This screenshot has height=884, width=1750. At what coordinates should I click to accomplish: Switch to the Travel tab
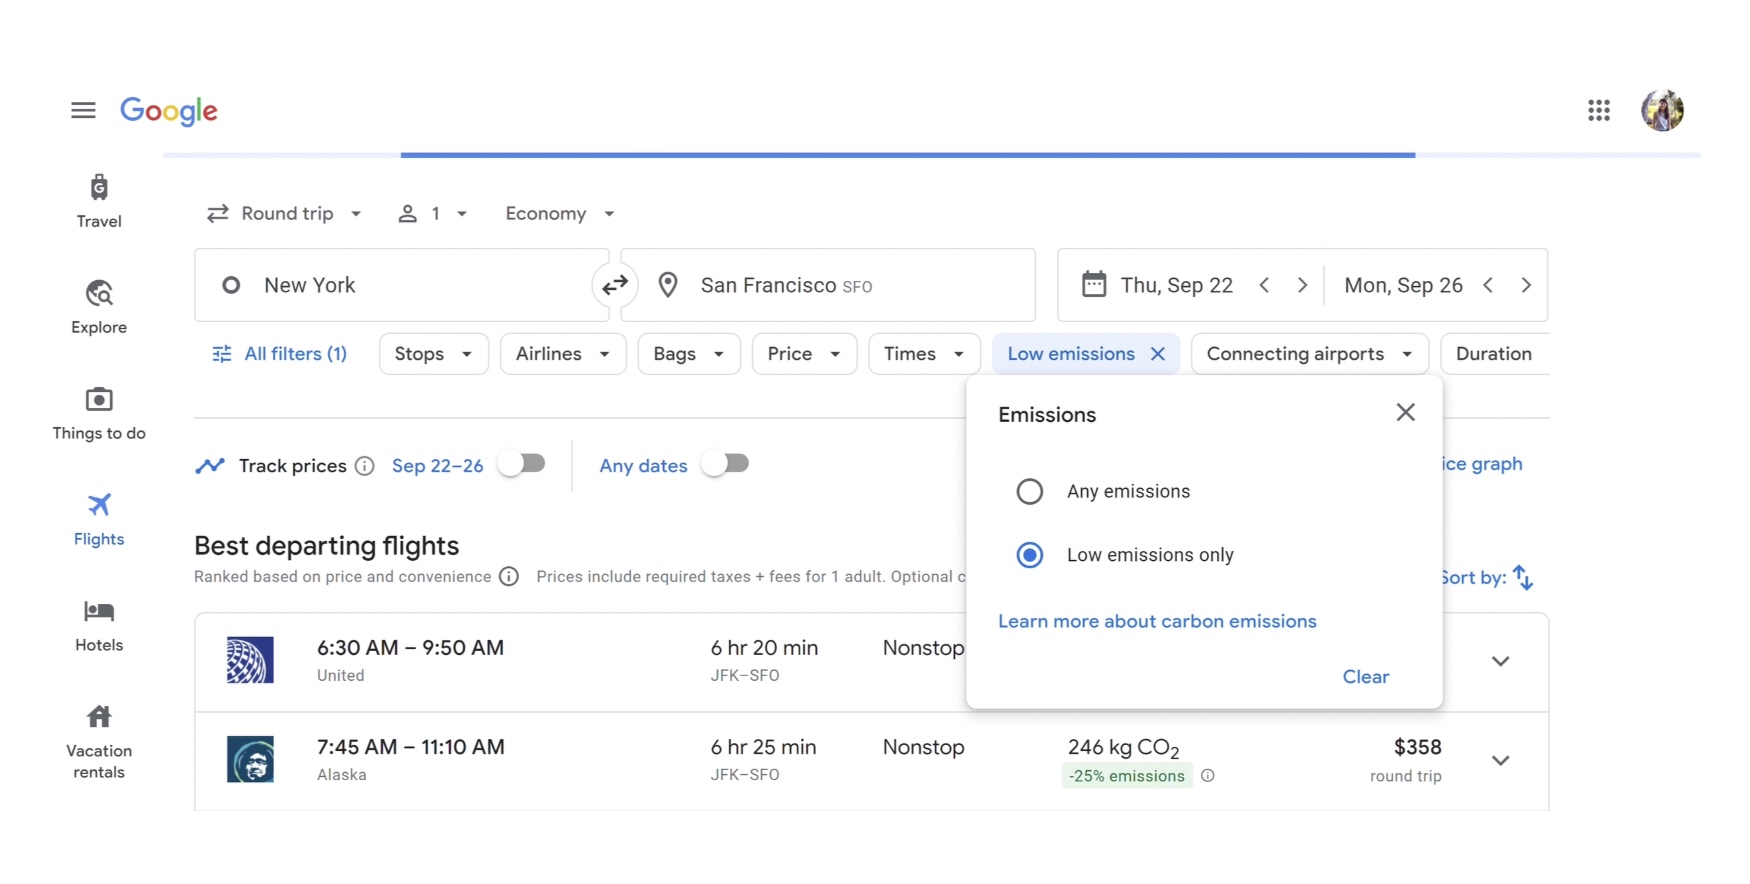pyautogui.click(x=99, y=200)
